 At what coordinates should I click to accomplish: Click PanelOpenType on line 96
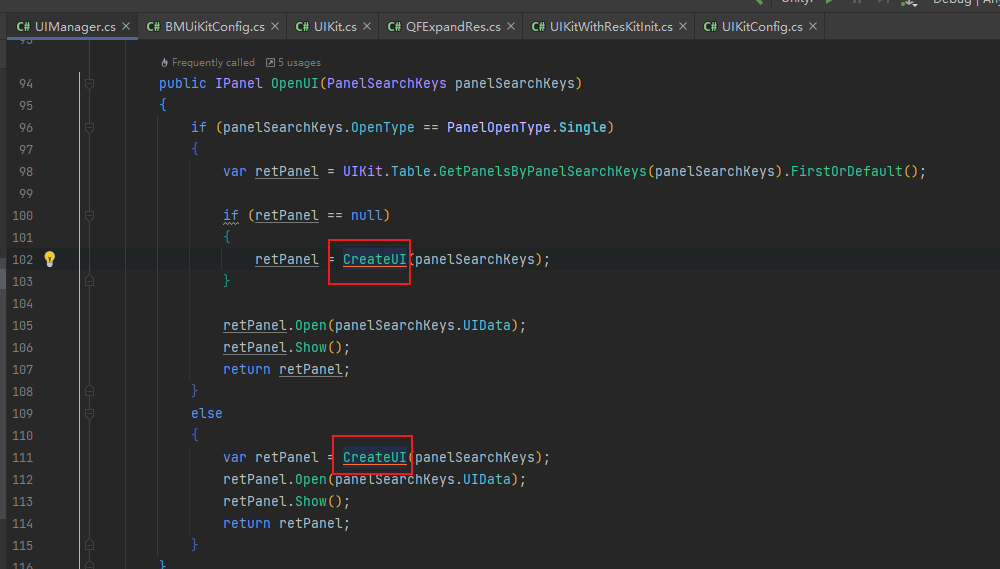coord(499,128)
